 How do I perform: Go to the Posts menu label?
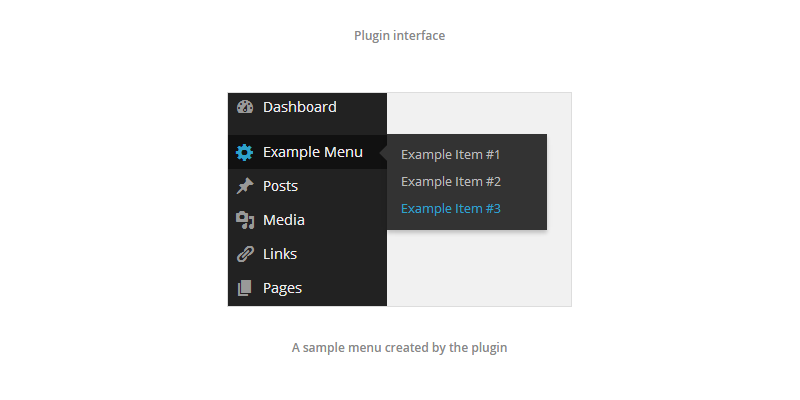point(280,186)
